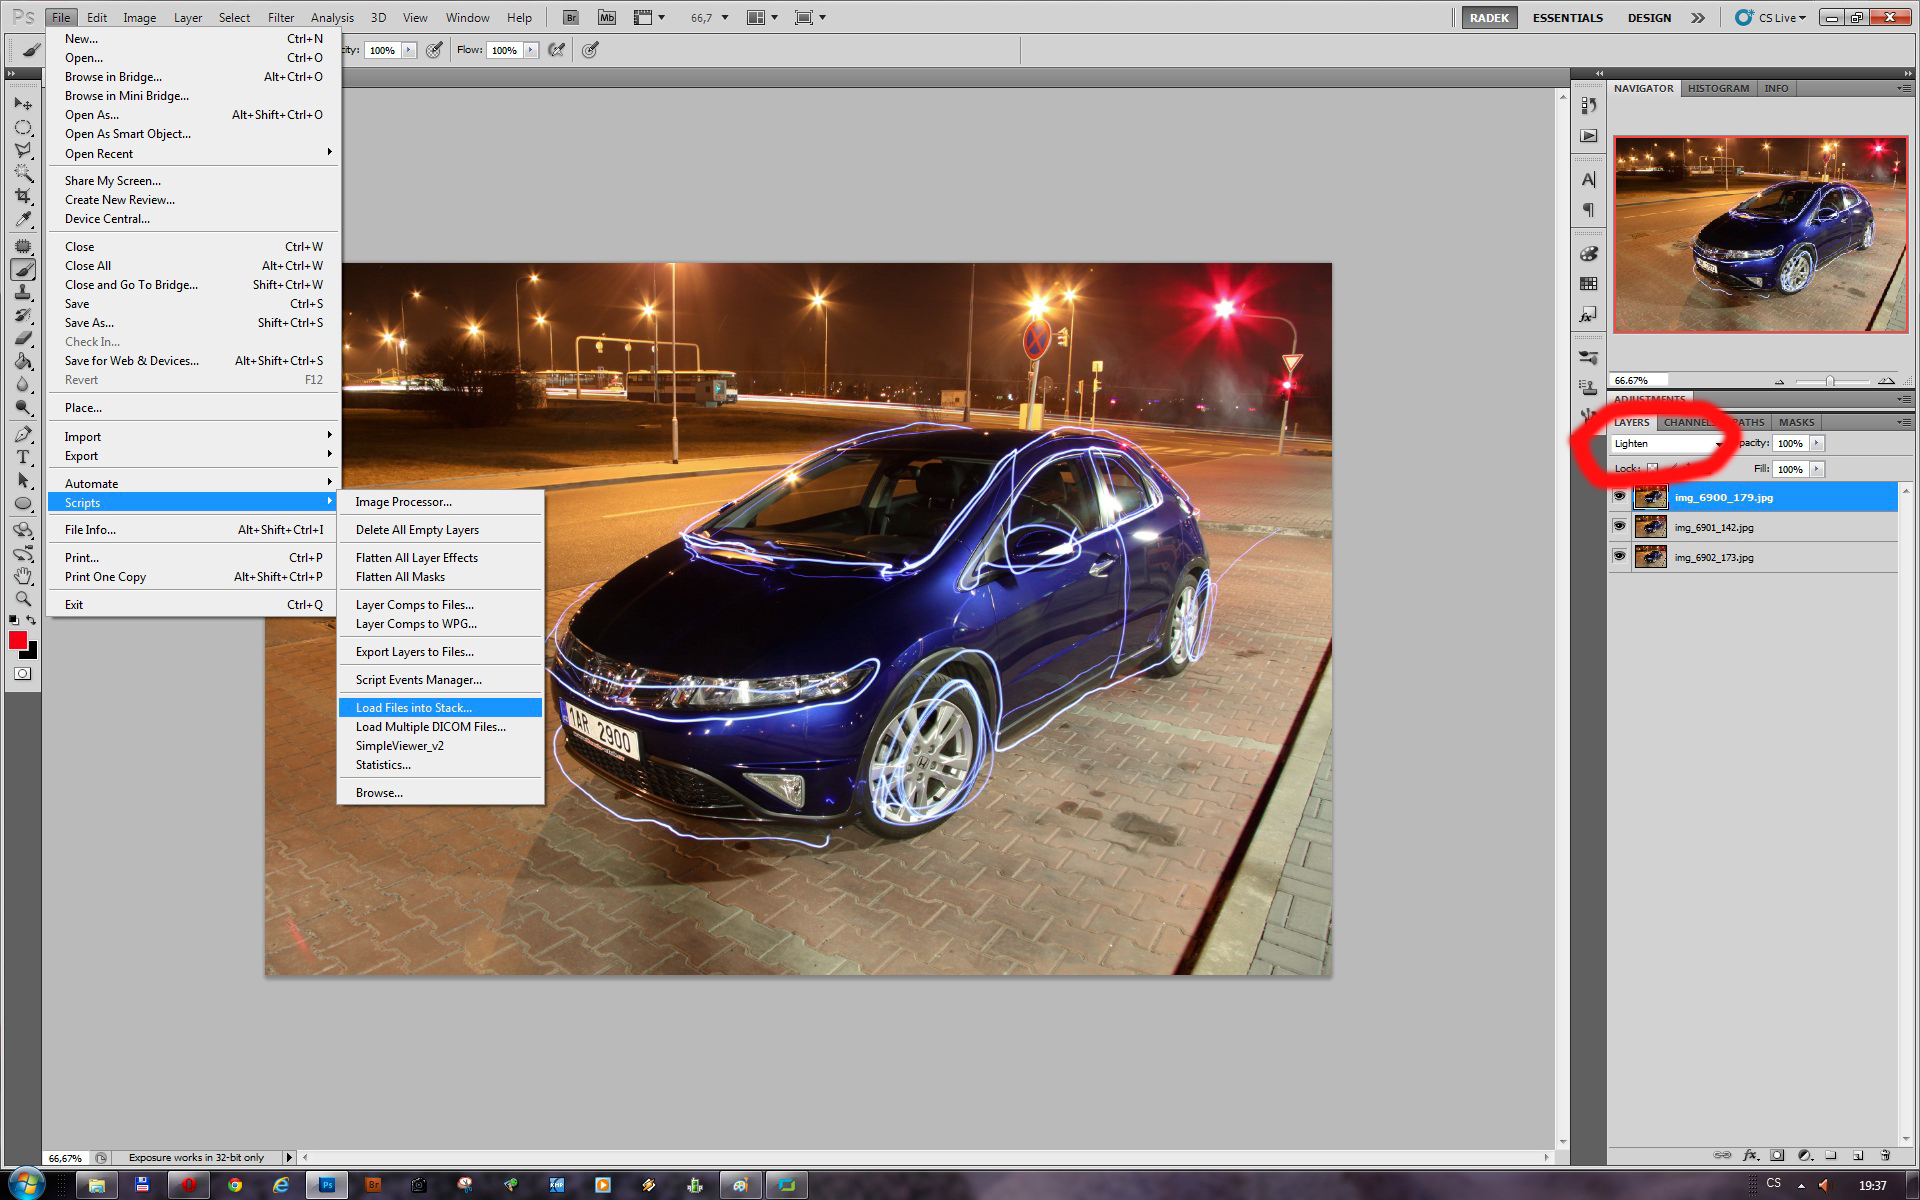Select the Crop tool

(x=23, y=197)
